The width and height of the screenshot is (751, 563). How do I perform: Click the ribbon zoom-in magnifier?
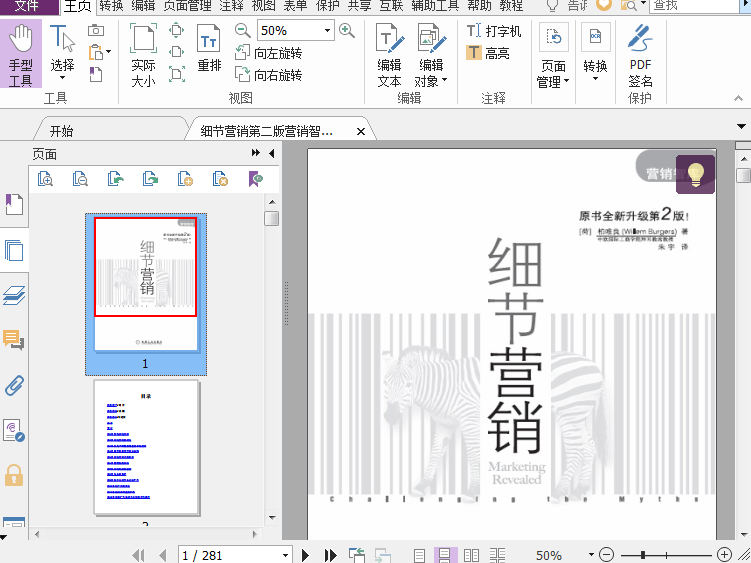[x=347, y=31]
